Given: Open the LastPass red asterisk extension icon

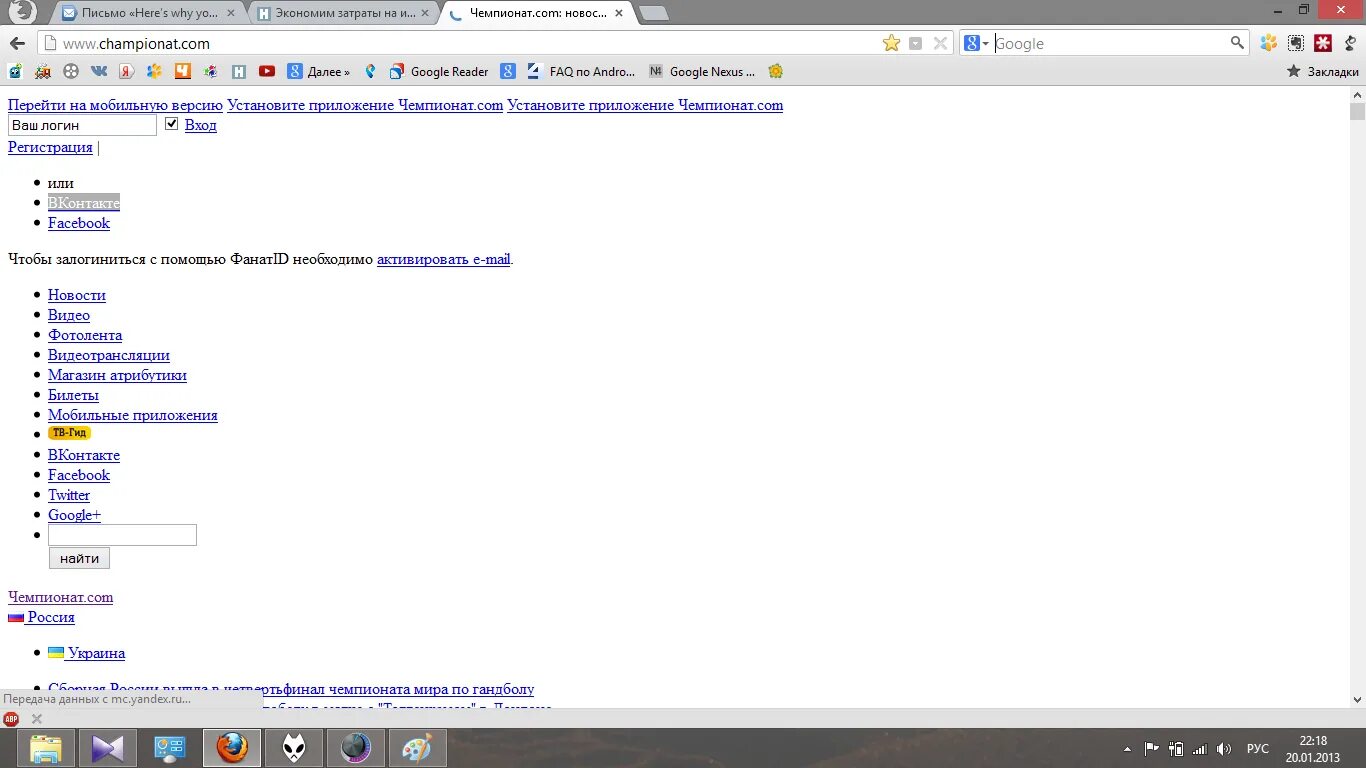Looking at the screenshot, I should (x=1323, y=43).
